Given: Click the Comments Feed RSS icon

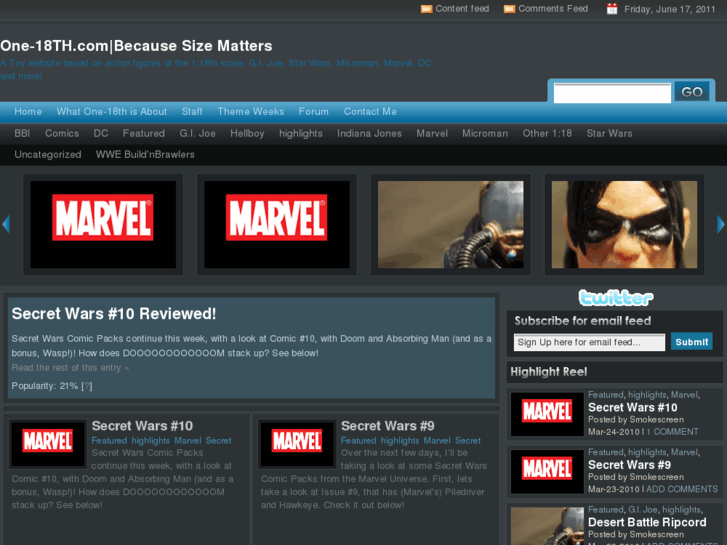Looking at the screenshot, I should 509,9.
